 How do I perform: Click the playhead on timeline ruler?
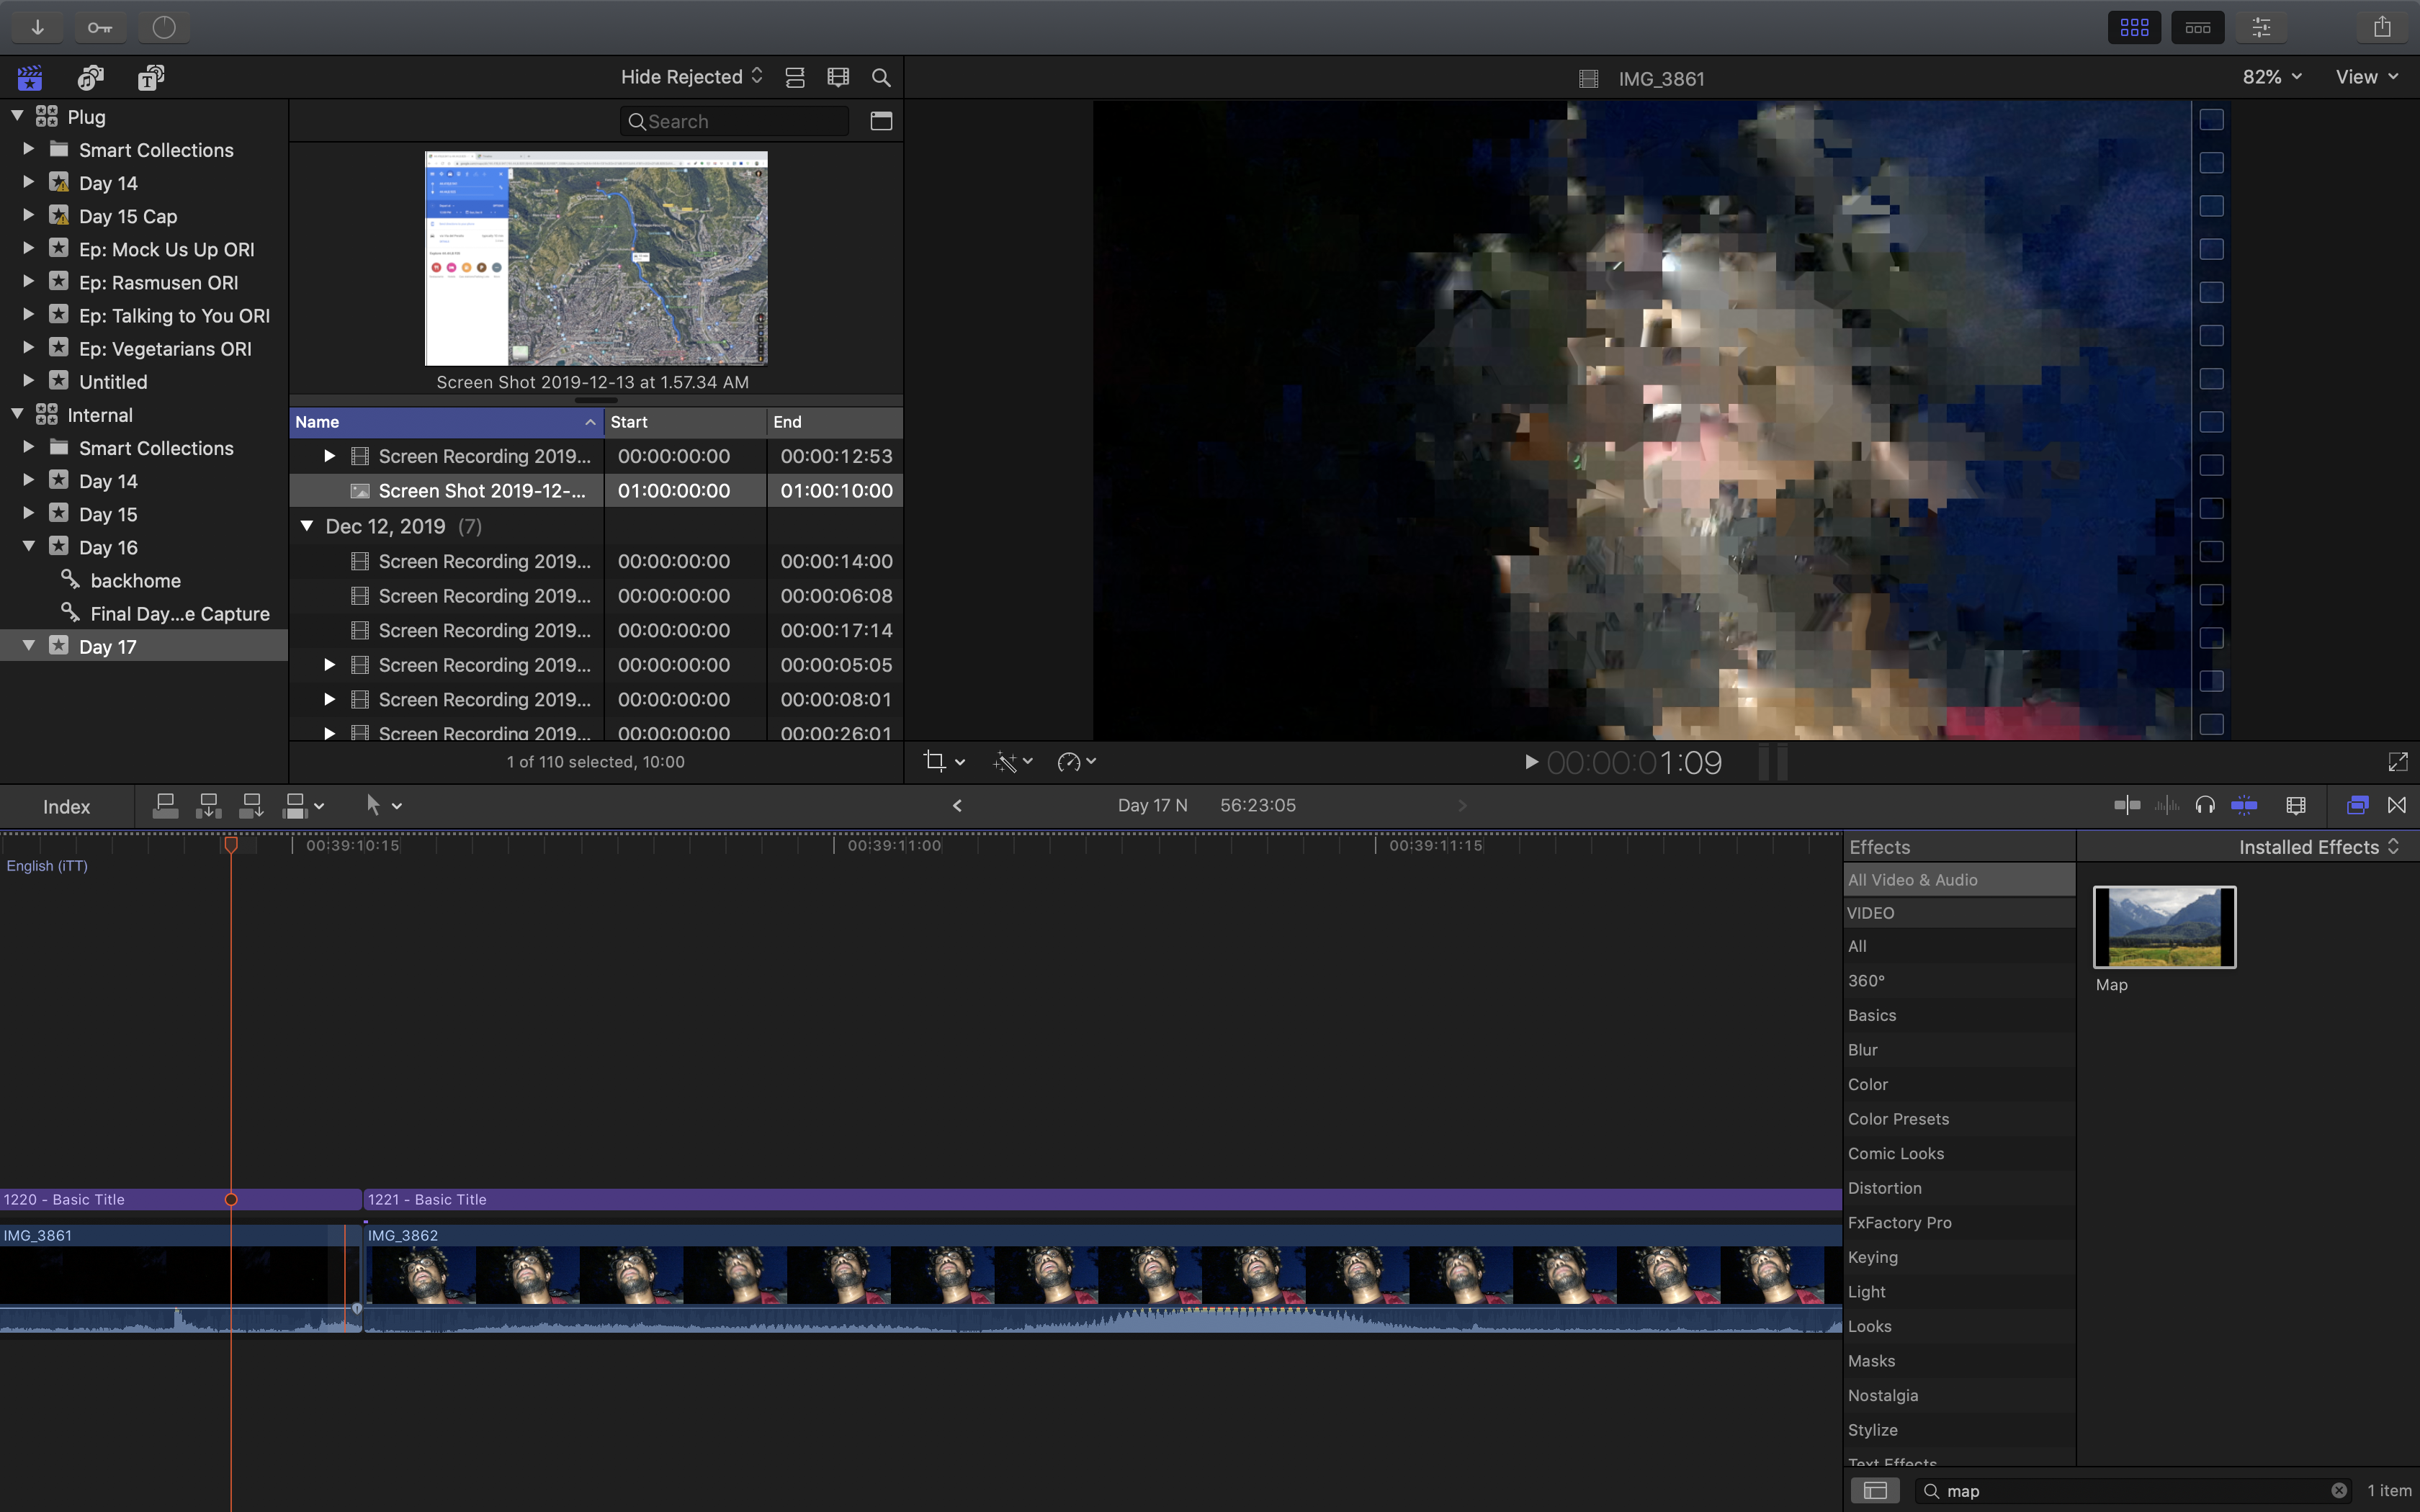coord(231,845)
